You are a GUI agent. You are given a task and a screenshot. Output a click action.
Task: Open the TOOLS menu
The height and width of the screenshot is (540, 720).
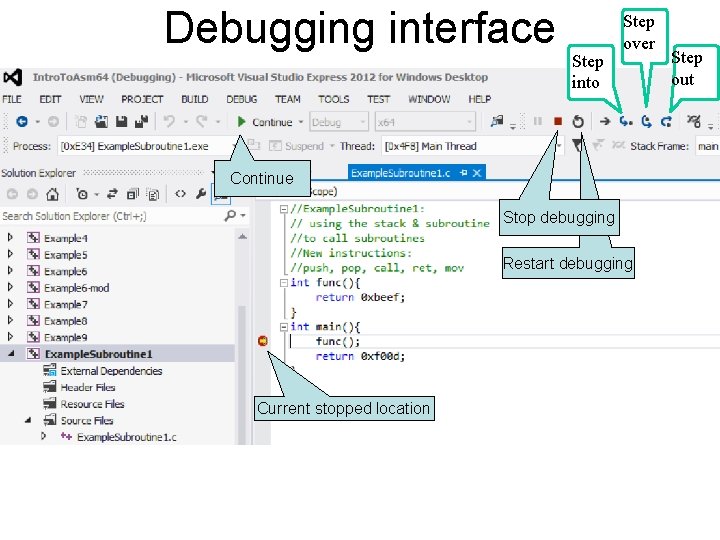point(334,99)
